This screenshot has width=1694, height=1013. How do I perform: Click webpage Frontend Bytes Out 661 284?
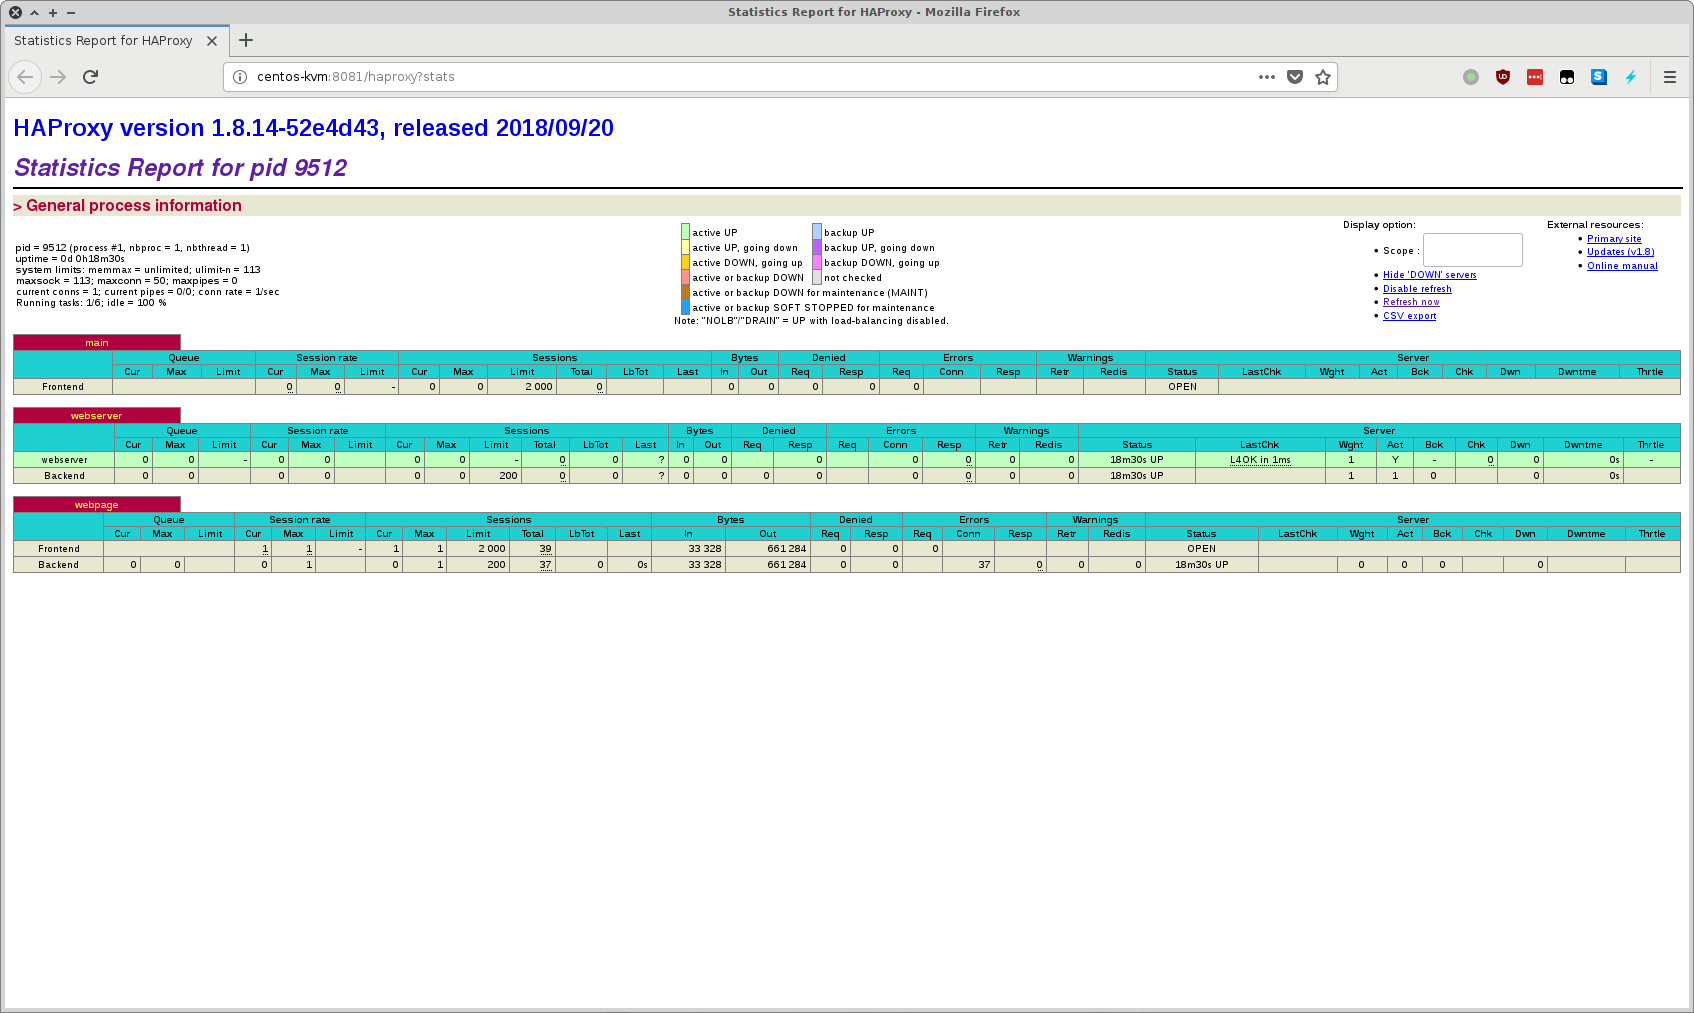tap(787, 549)
